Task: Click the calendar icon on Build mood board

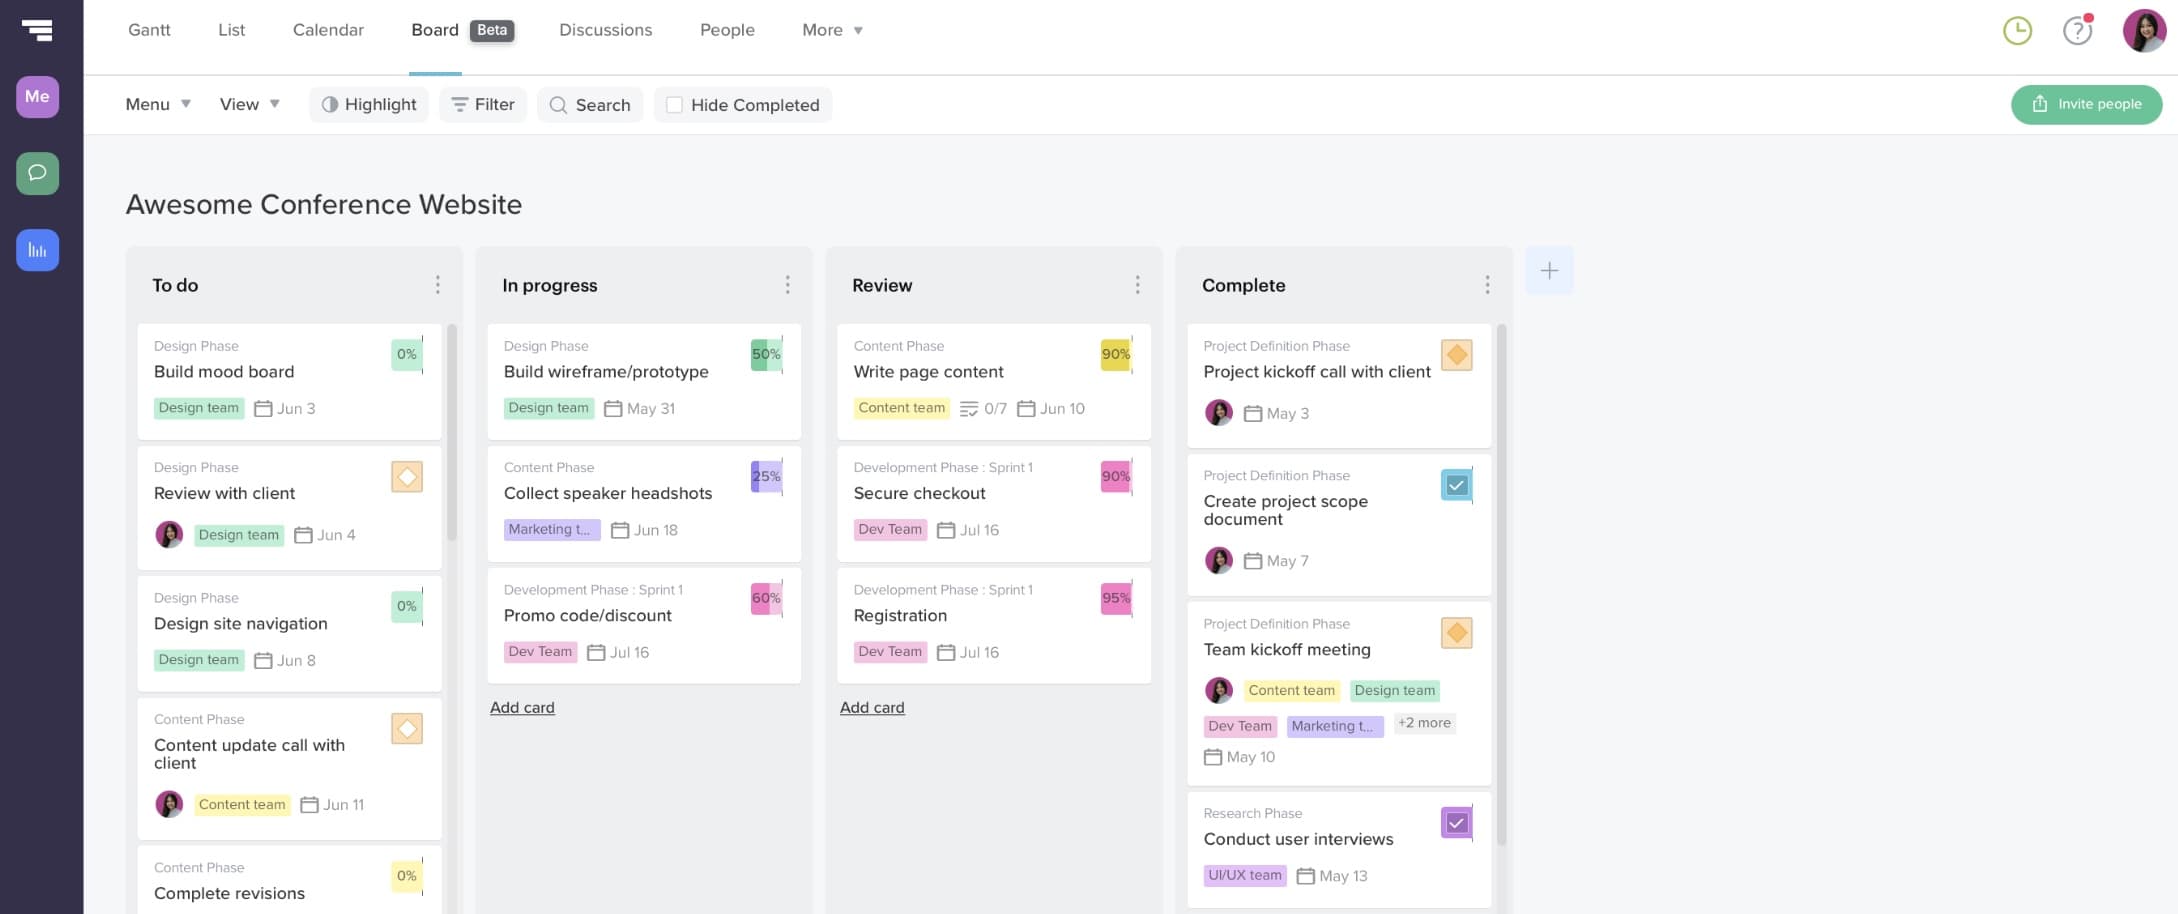Action: [263, 408]
